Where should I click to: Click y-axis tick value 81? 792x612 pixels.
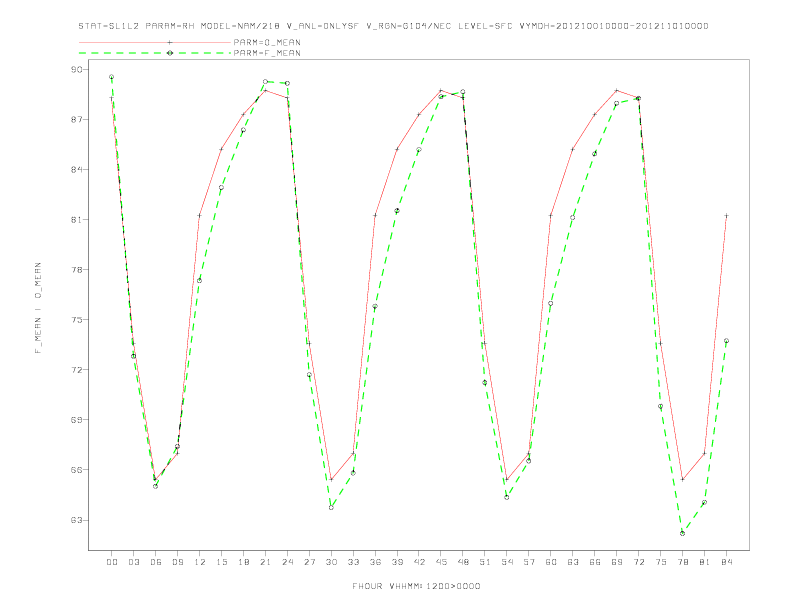(x=77, y=220)
